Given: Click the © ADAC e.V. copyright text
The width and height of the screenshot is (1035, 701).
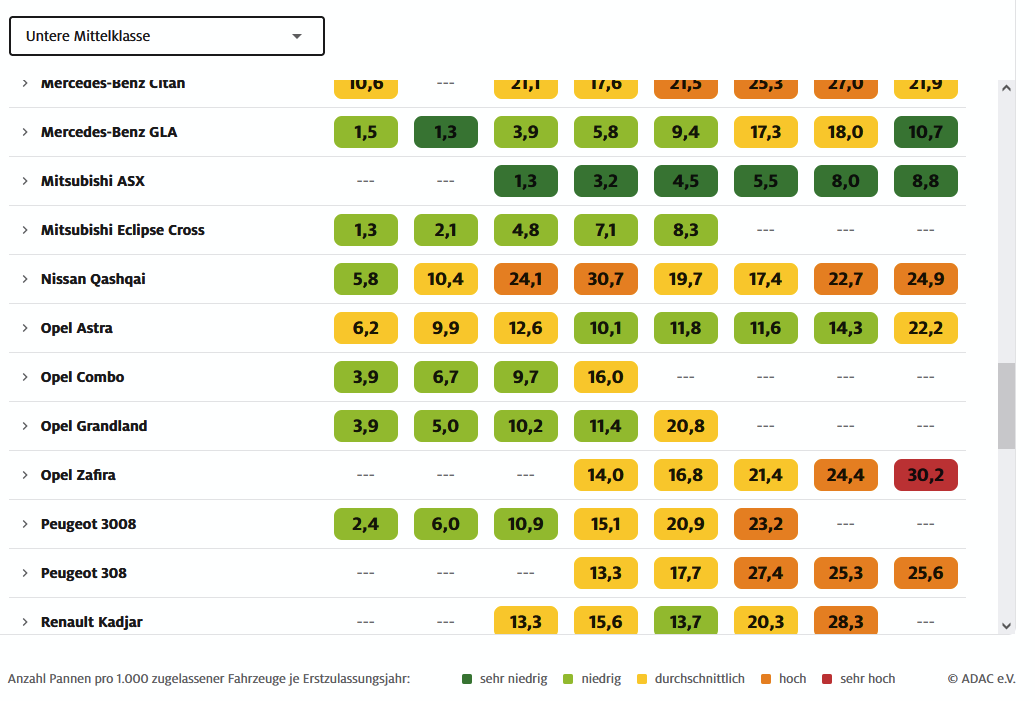Looking at the screenshot, I should [x=981, y=679].
